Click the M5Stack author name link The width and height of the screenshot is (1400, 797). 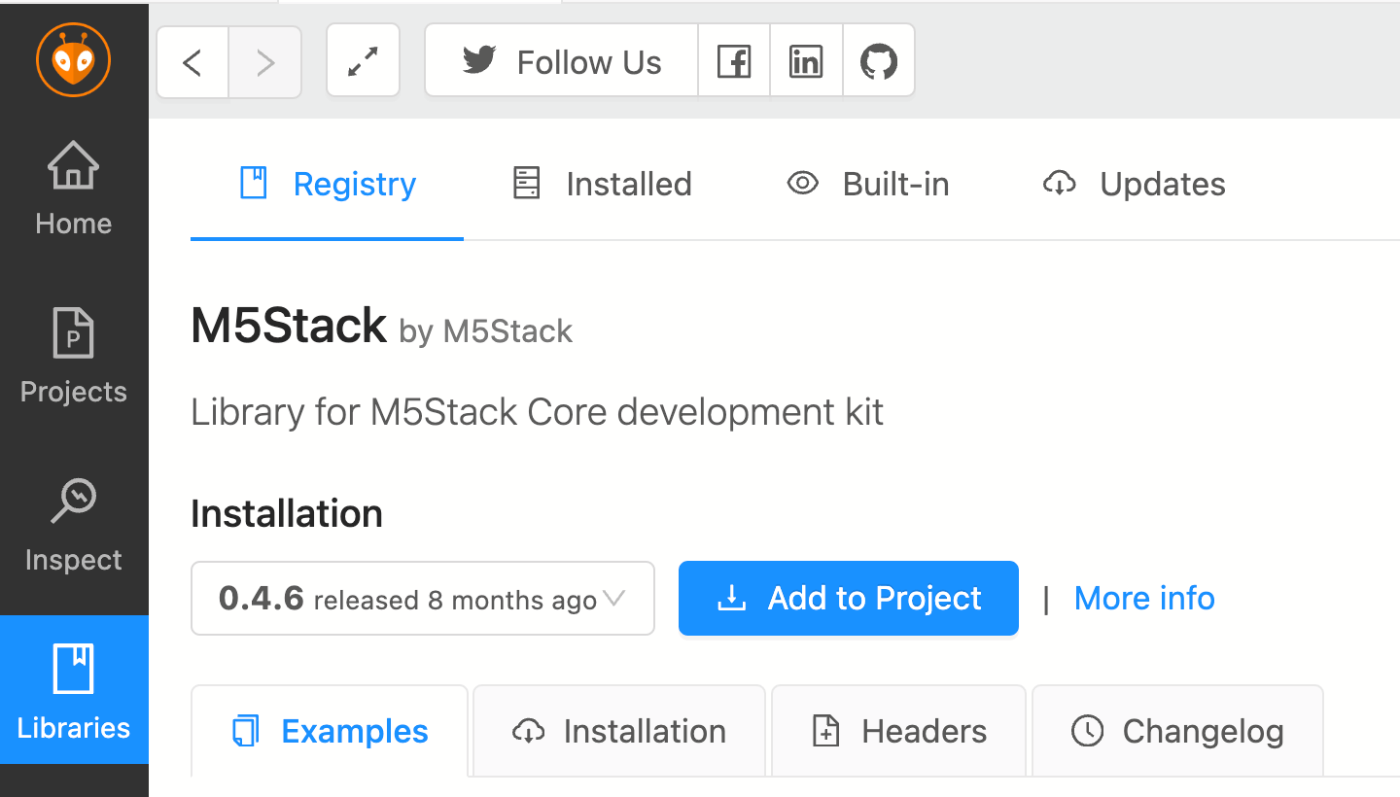click(x=508, y=331)
